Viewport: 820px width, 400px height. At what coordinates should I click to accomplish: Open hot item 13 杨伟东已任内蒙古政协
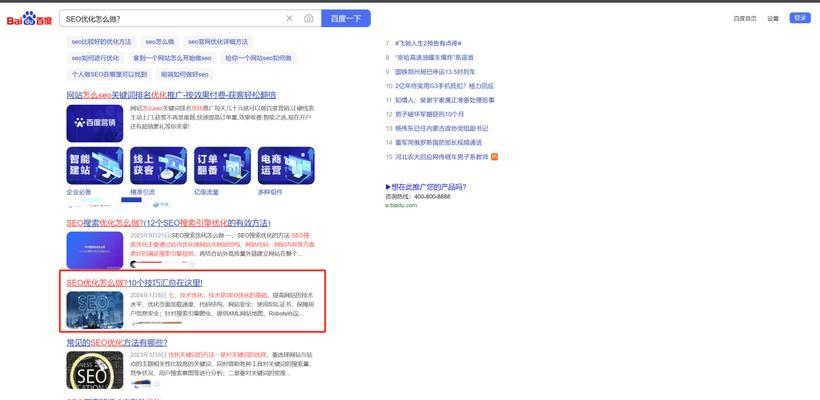coord(441,128)
